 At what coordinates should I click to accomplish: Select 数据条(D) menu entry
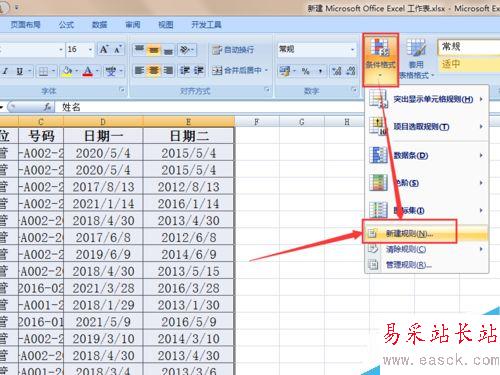coord(426,155)
